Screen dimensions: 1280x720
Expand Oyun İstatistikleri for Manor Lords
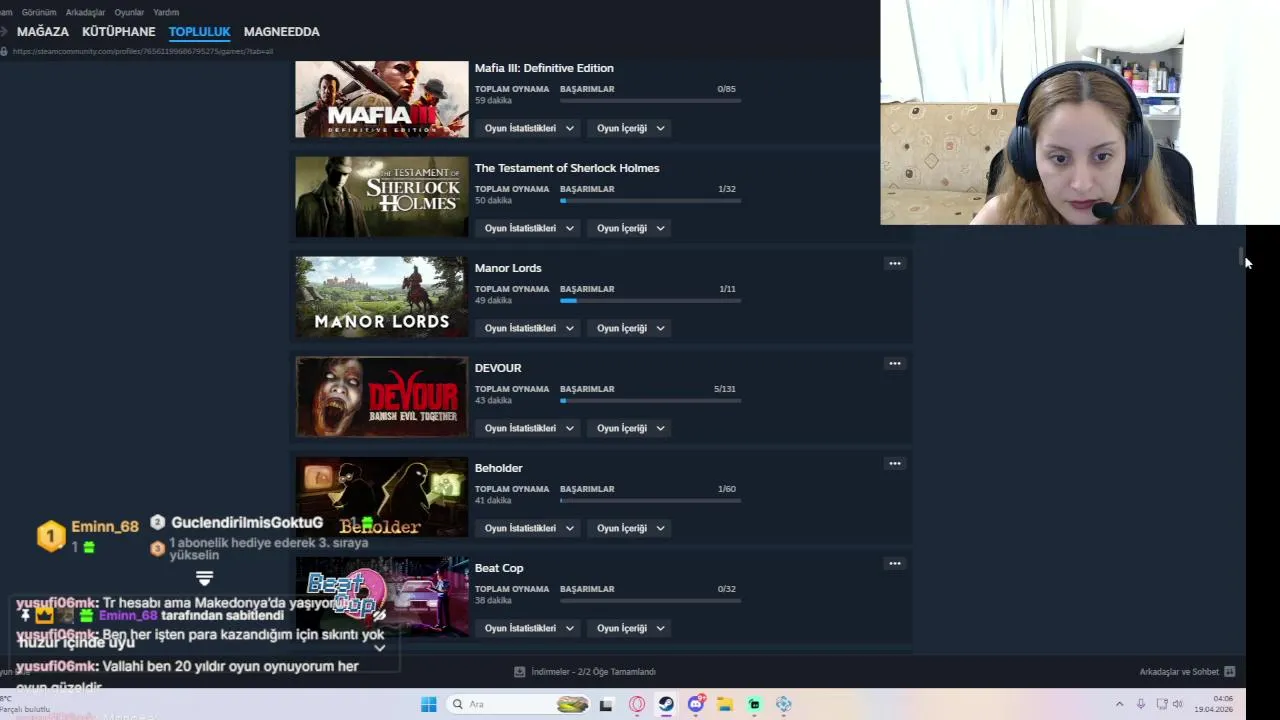click(528, 328)
